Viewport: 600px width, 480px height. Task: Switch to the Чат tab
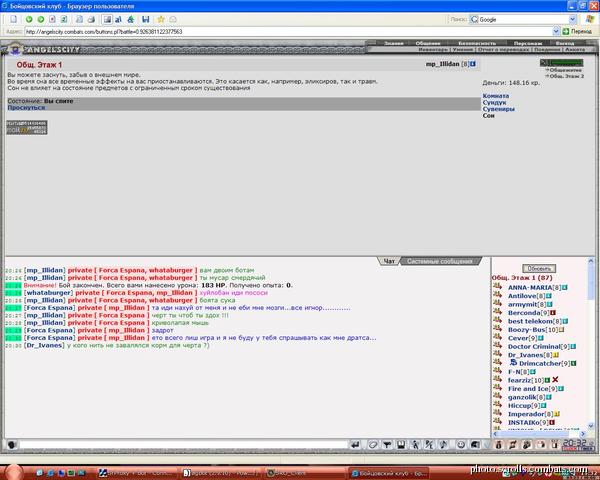(389, 261)
